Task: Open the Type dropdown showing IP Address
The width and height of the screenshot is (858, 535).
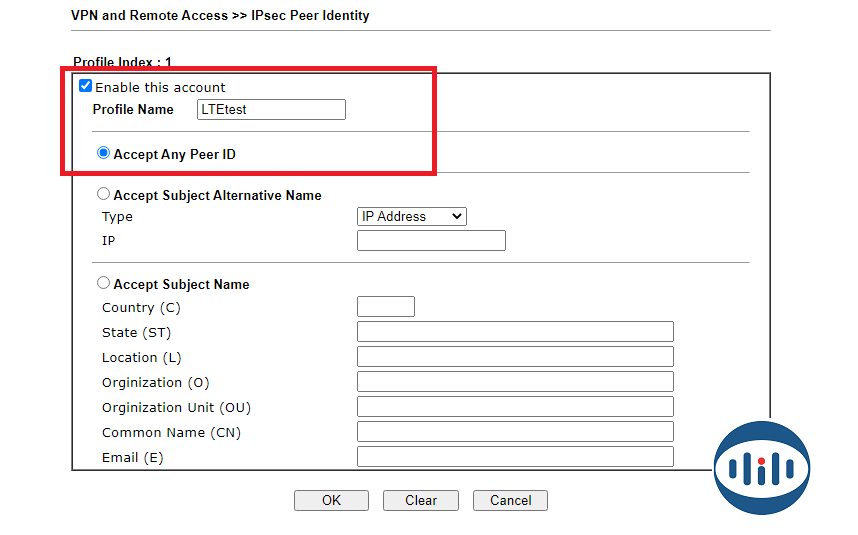Action: coord(411,216)
